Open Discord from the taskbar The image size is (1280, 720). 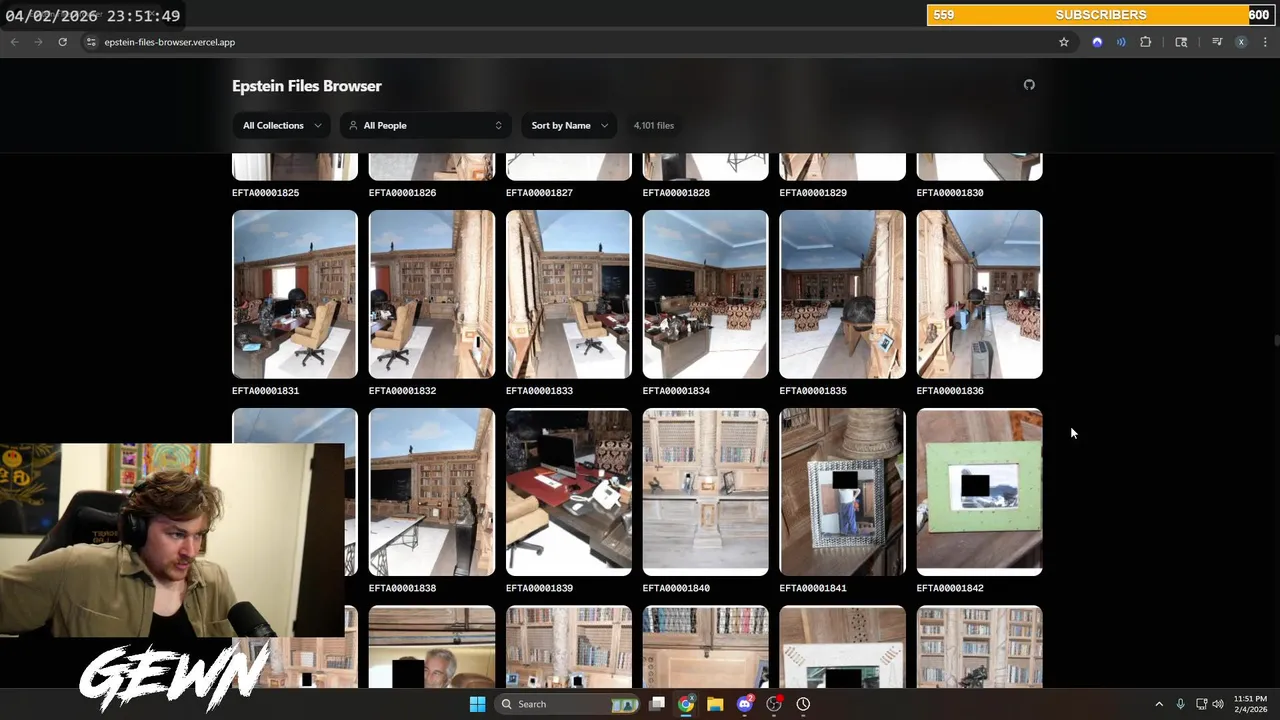(744, 704)
